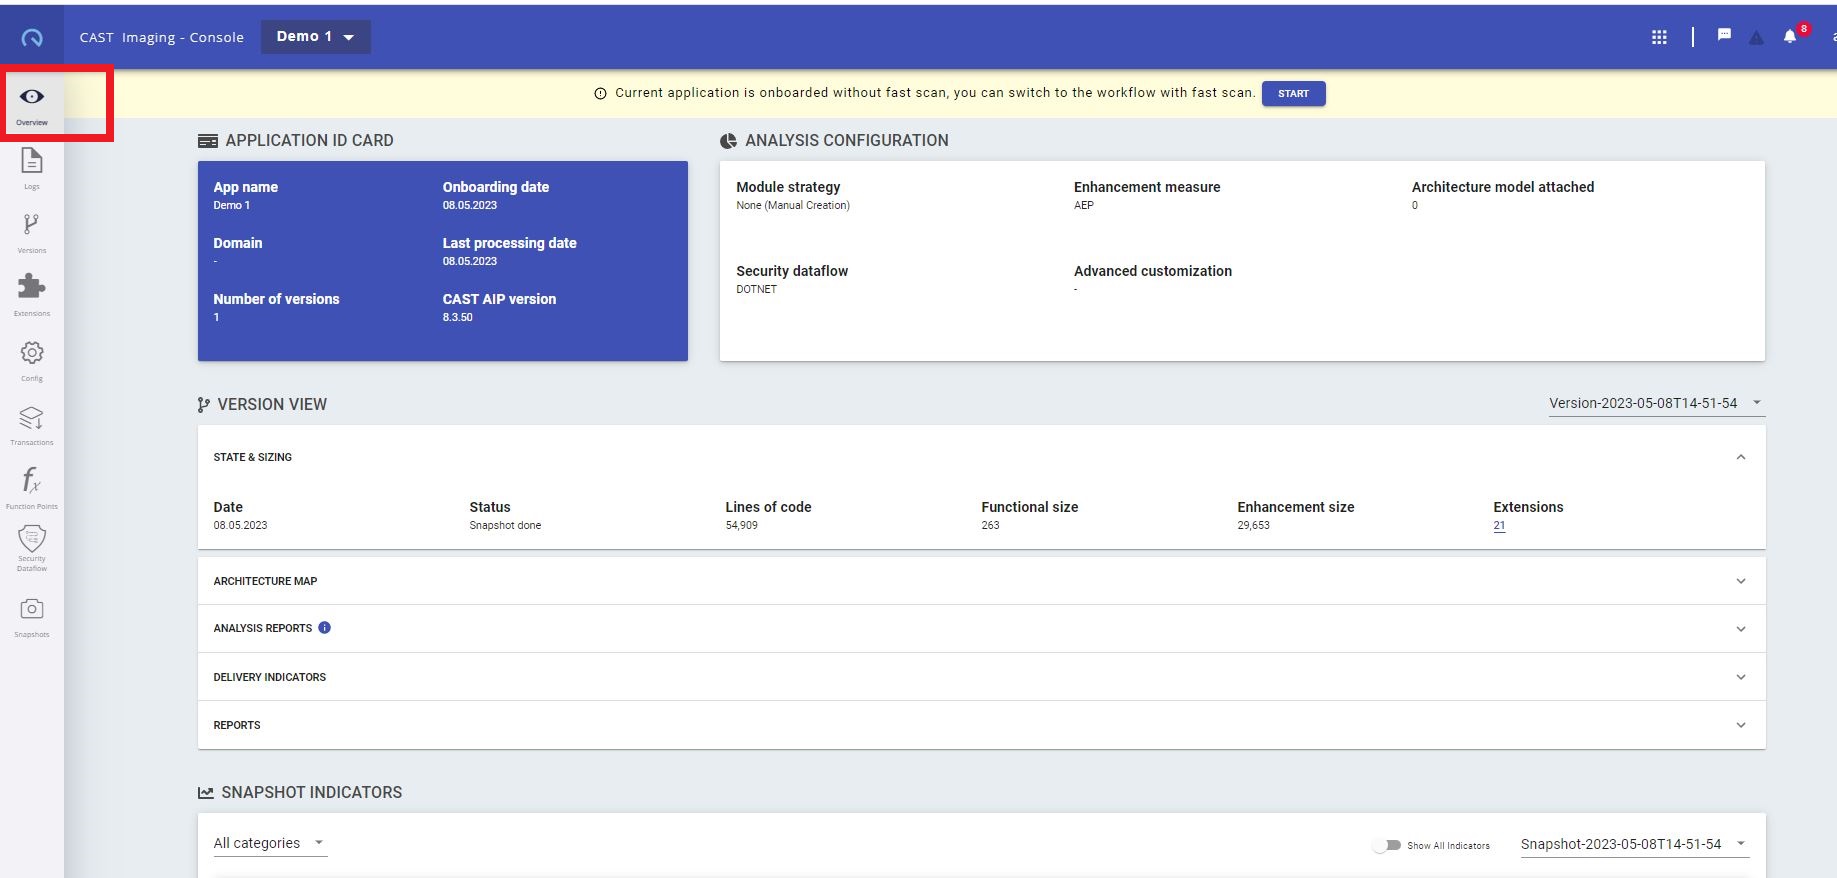Screen dimensions: 1837x878
Task: Click None (Manual Creation) strategy value
Action: 793,205
